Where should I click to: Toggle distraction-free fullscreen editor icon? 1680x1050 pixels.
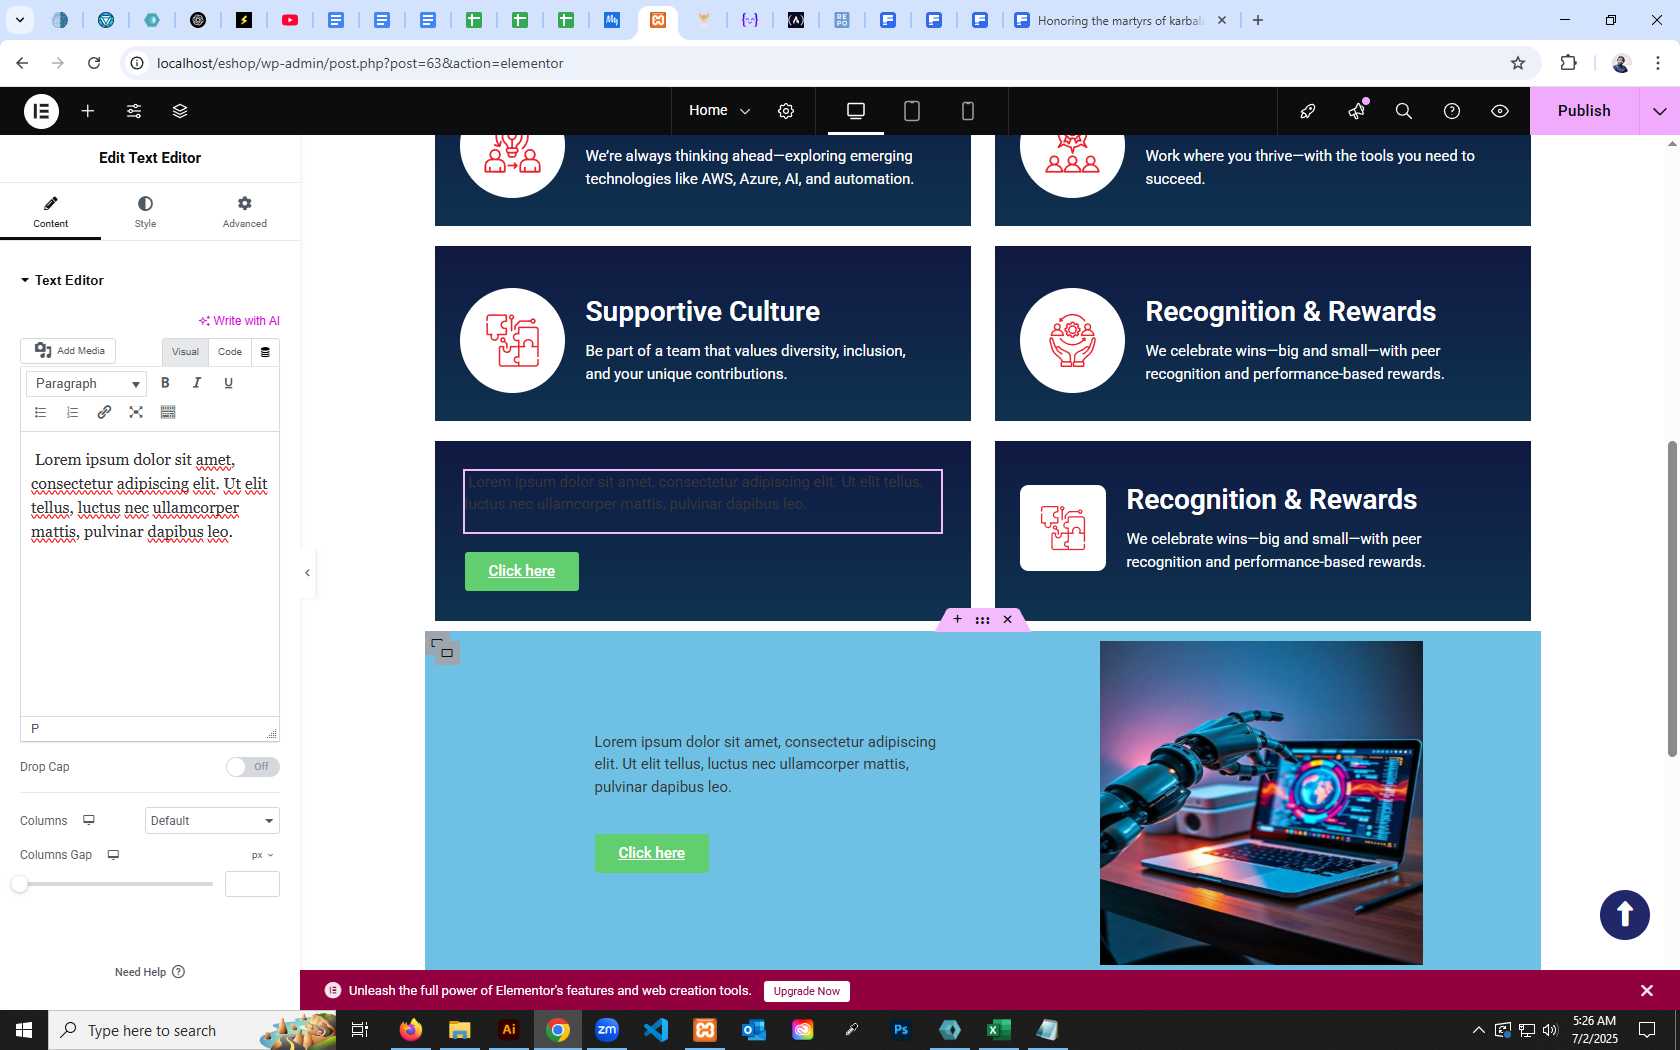pyautogui.click(x=136, y=412)
